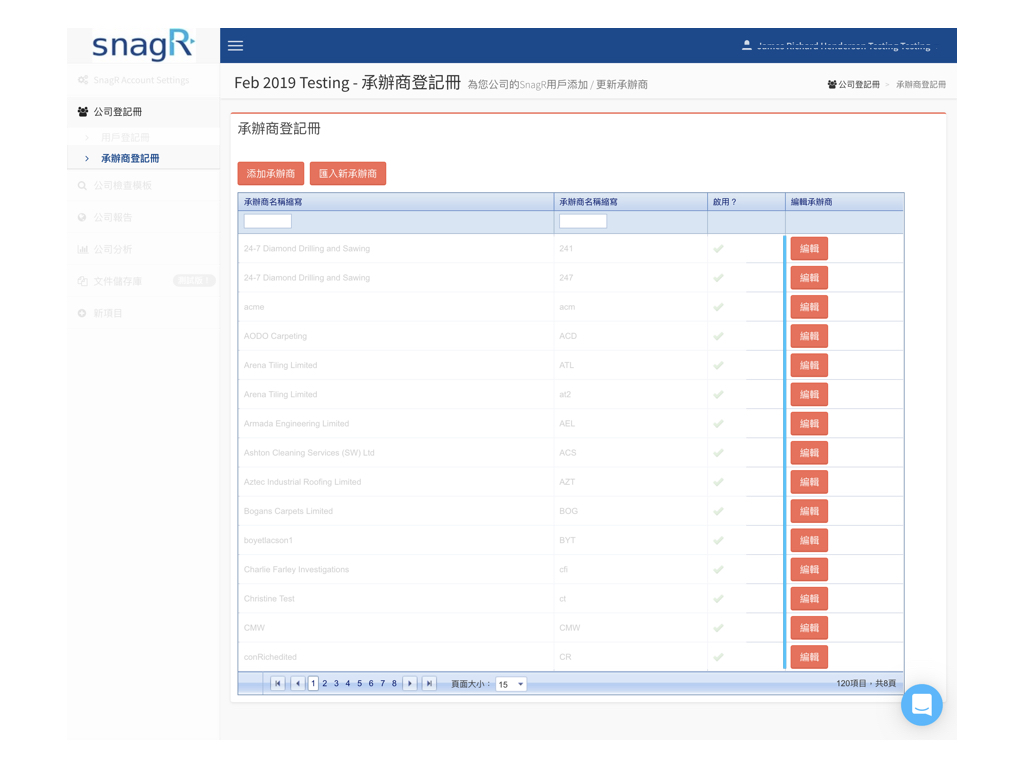The width and height of the screenshot is (1024, 768).
Task: Go to previous page arrow
Action: point(298,683)
